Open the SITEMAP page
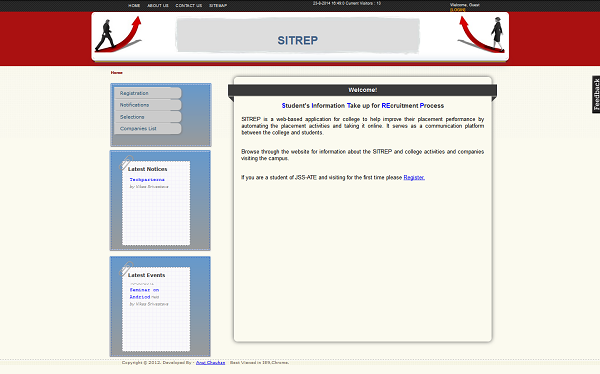 click(x=218, y=6)
